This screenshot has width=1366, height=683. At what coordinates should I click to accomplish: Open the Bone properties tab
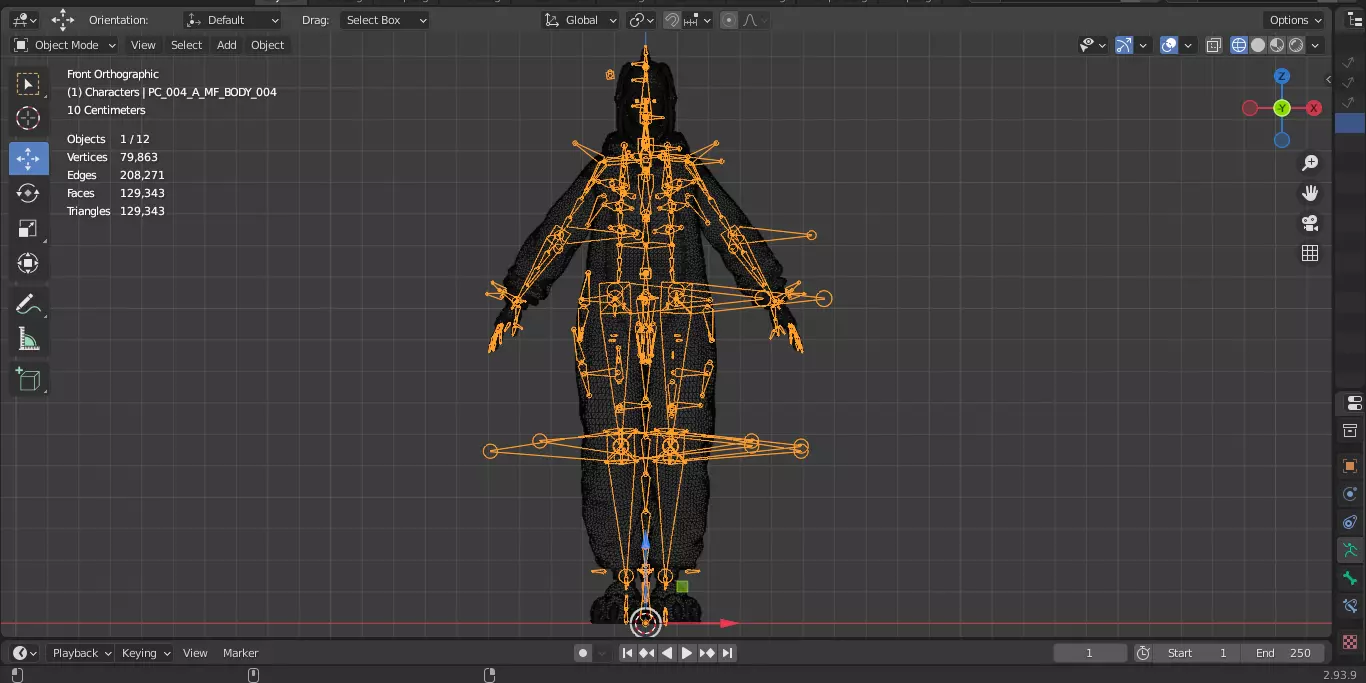pyautogui.click(x=1350, y=578)
